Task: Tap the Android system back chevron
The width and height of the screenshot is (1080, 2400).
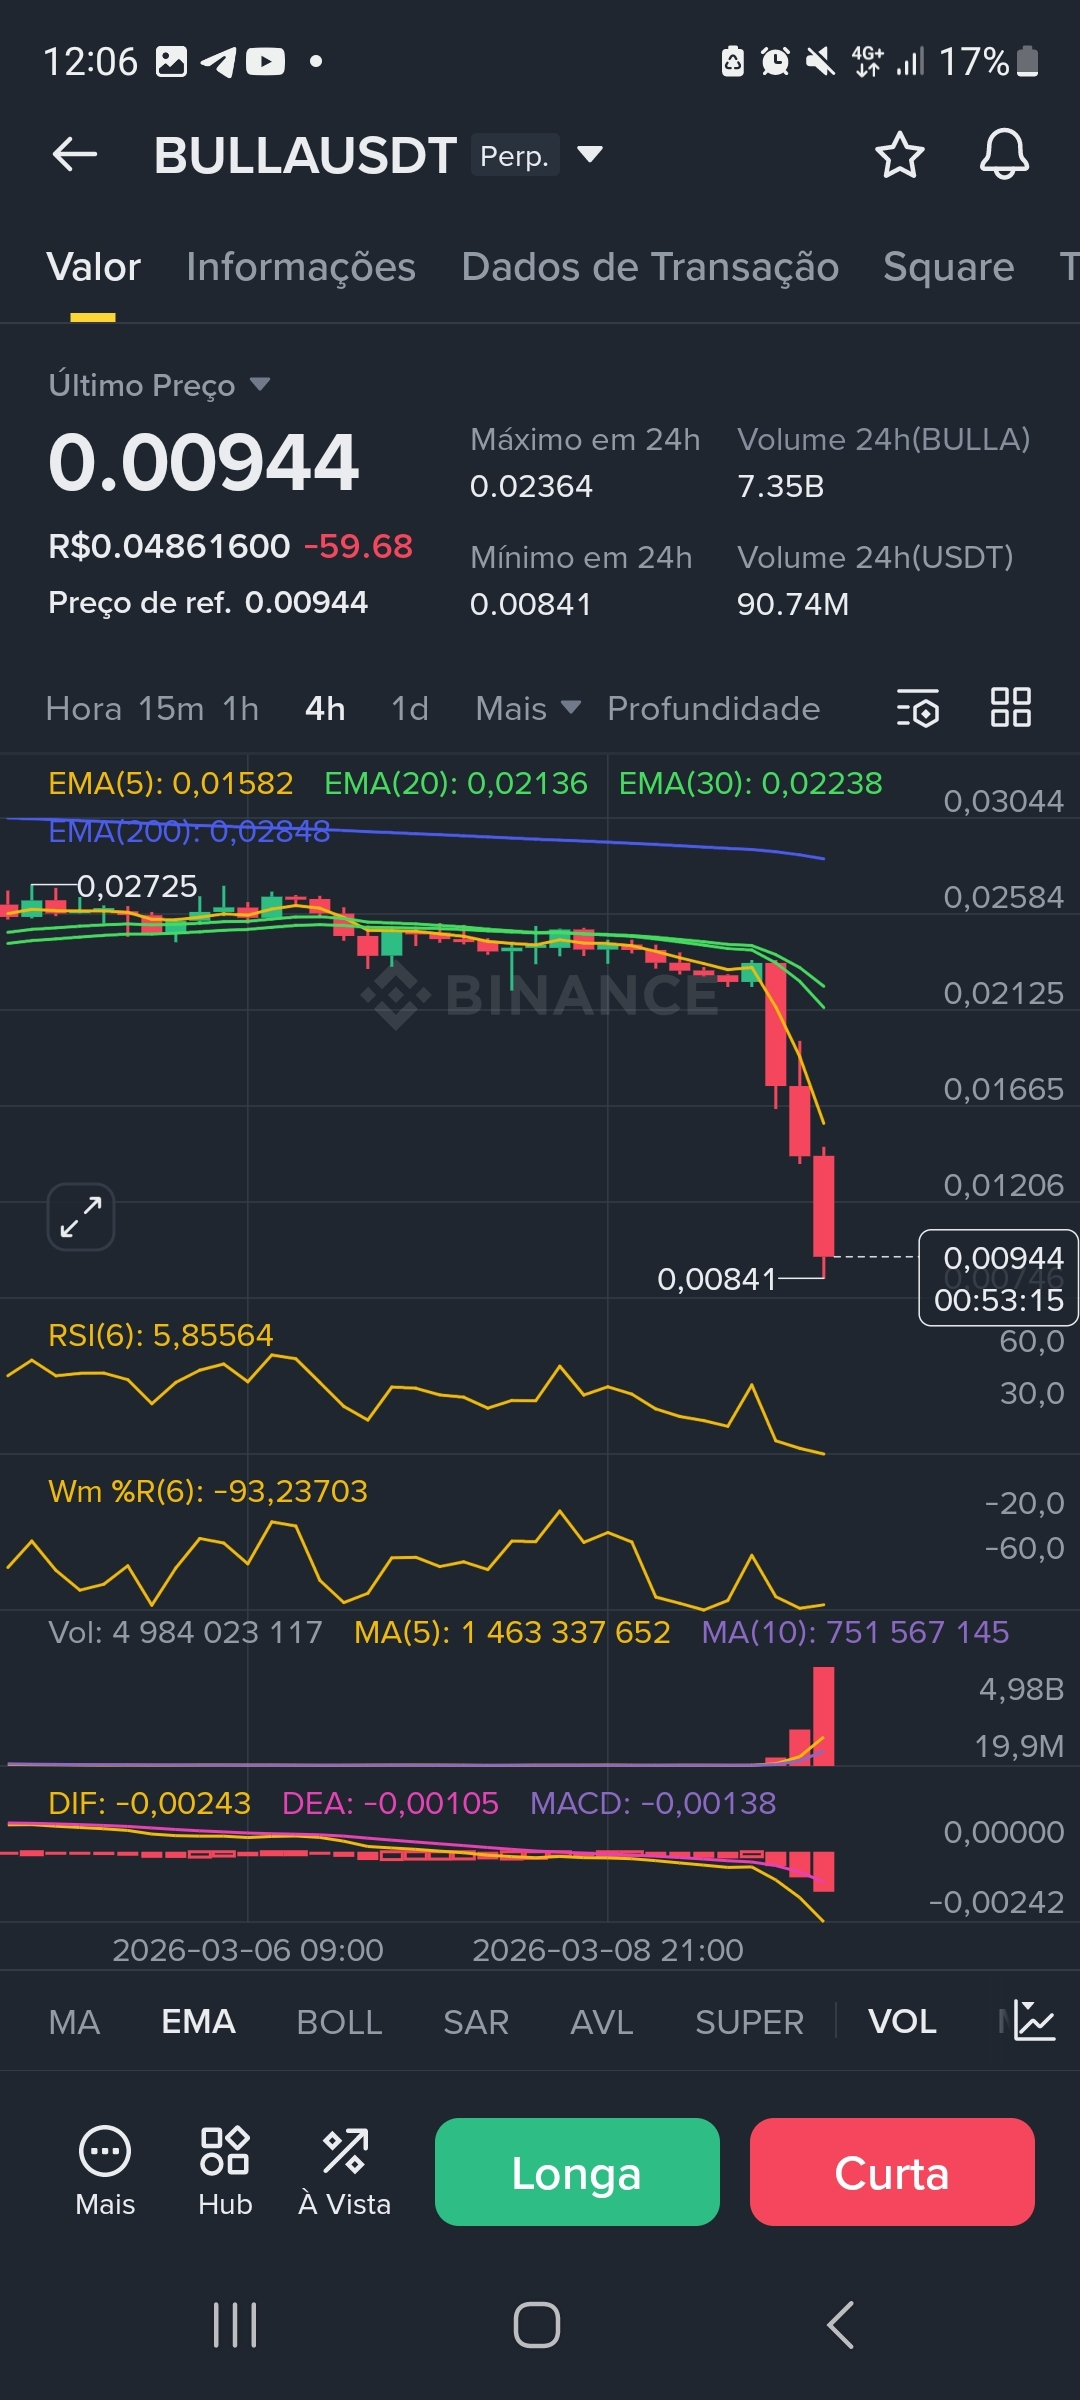Action: (840, 2325)
